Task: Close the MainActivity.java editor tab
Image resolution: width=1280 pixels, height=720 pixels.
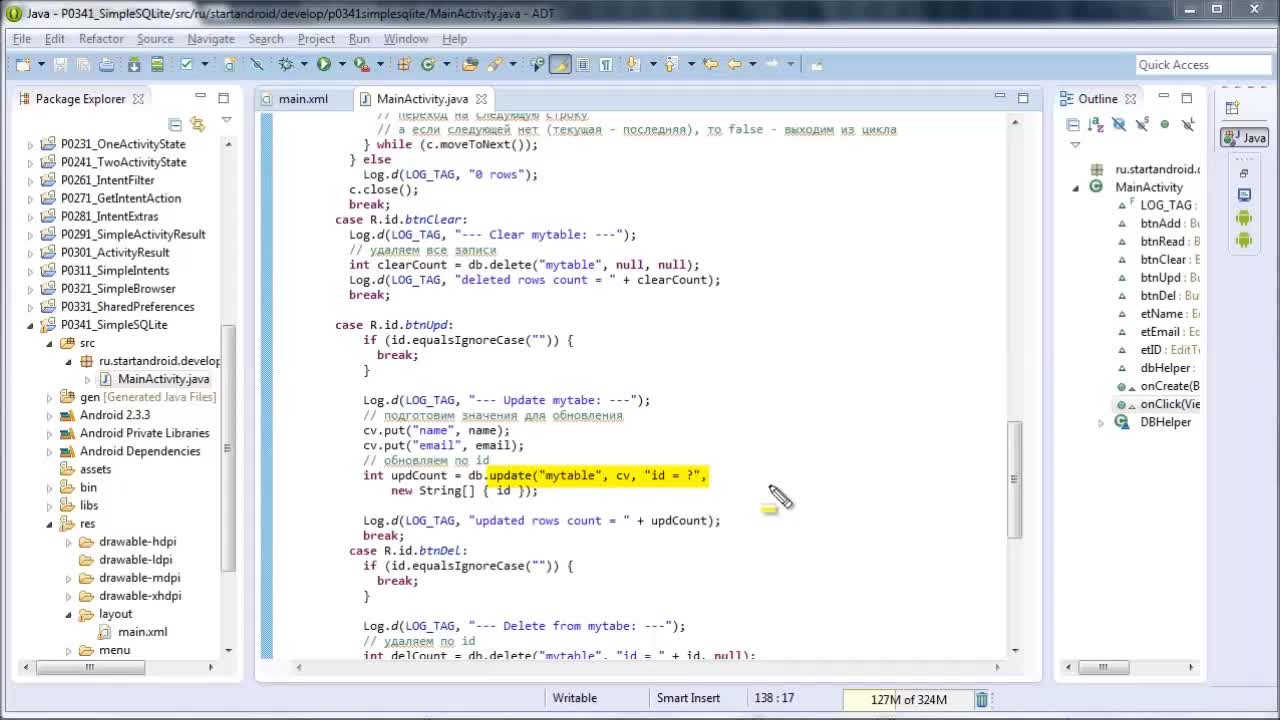Action: point(481,99)
